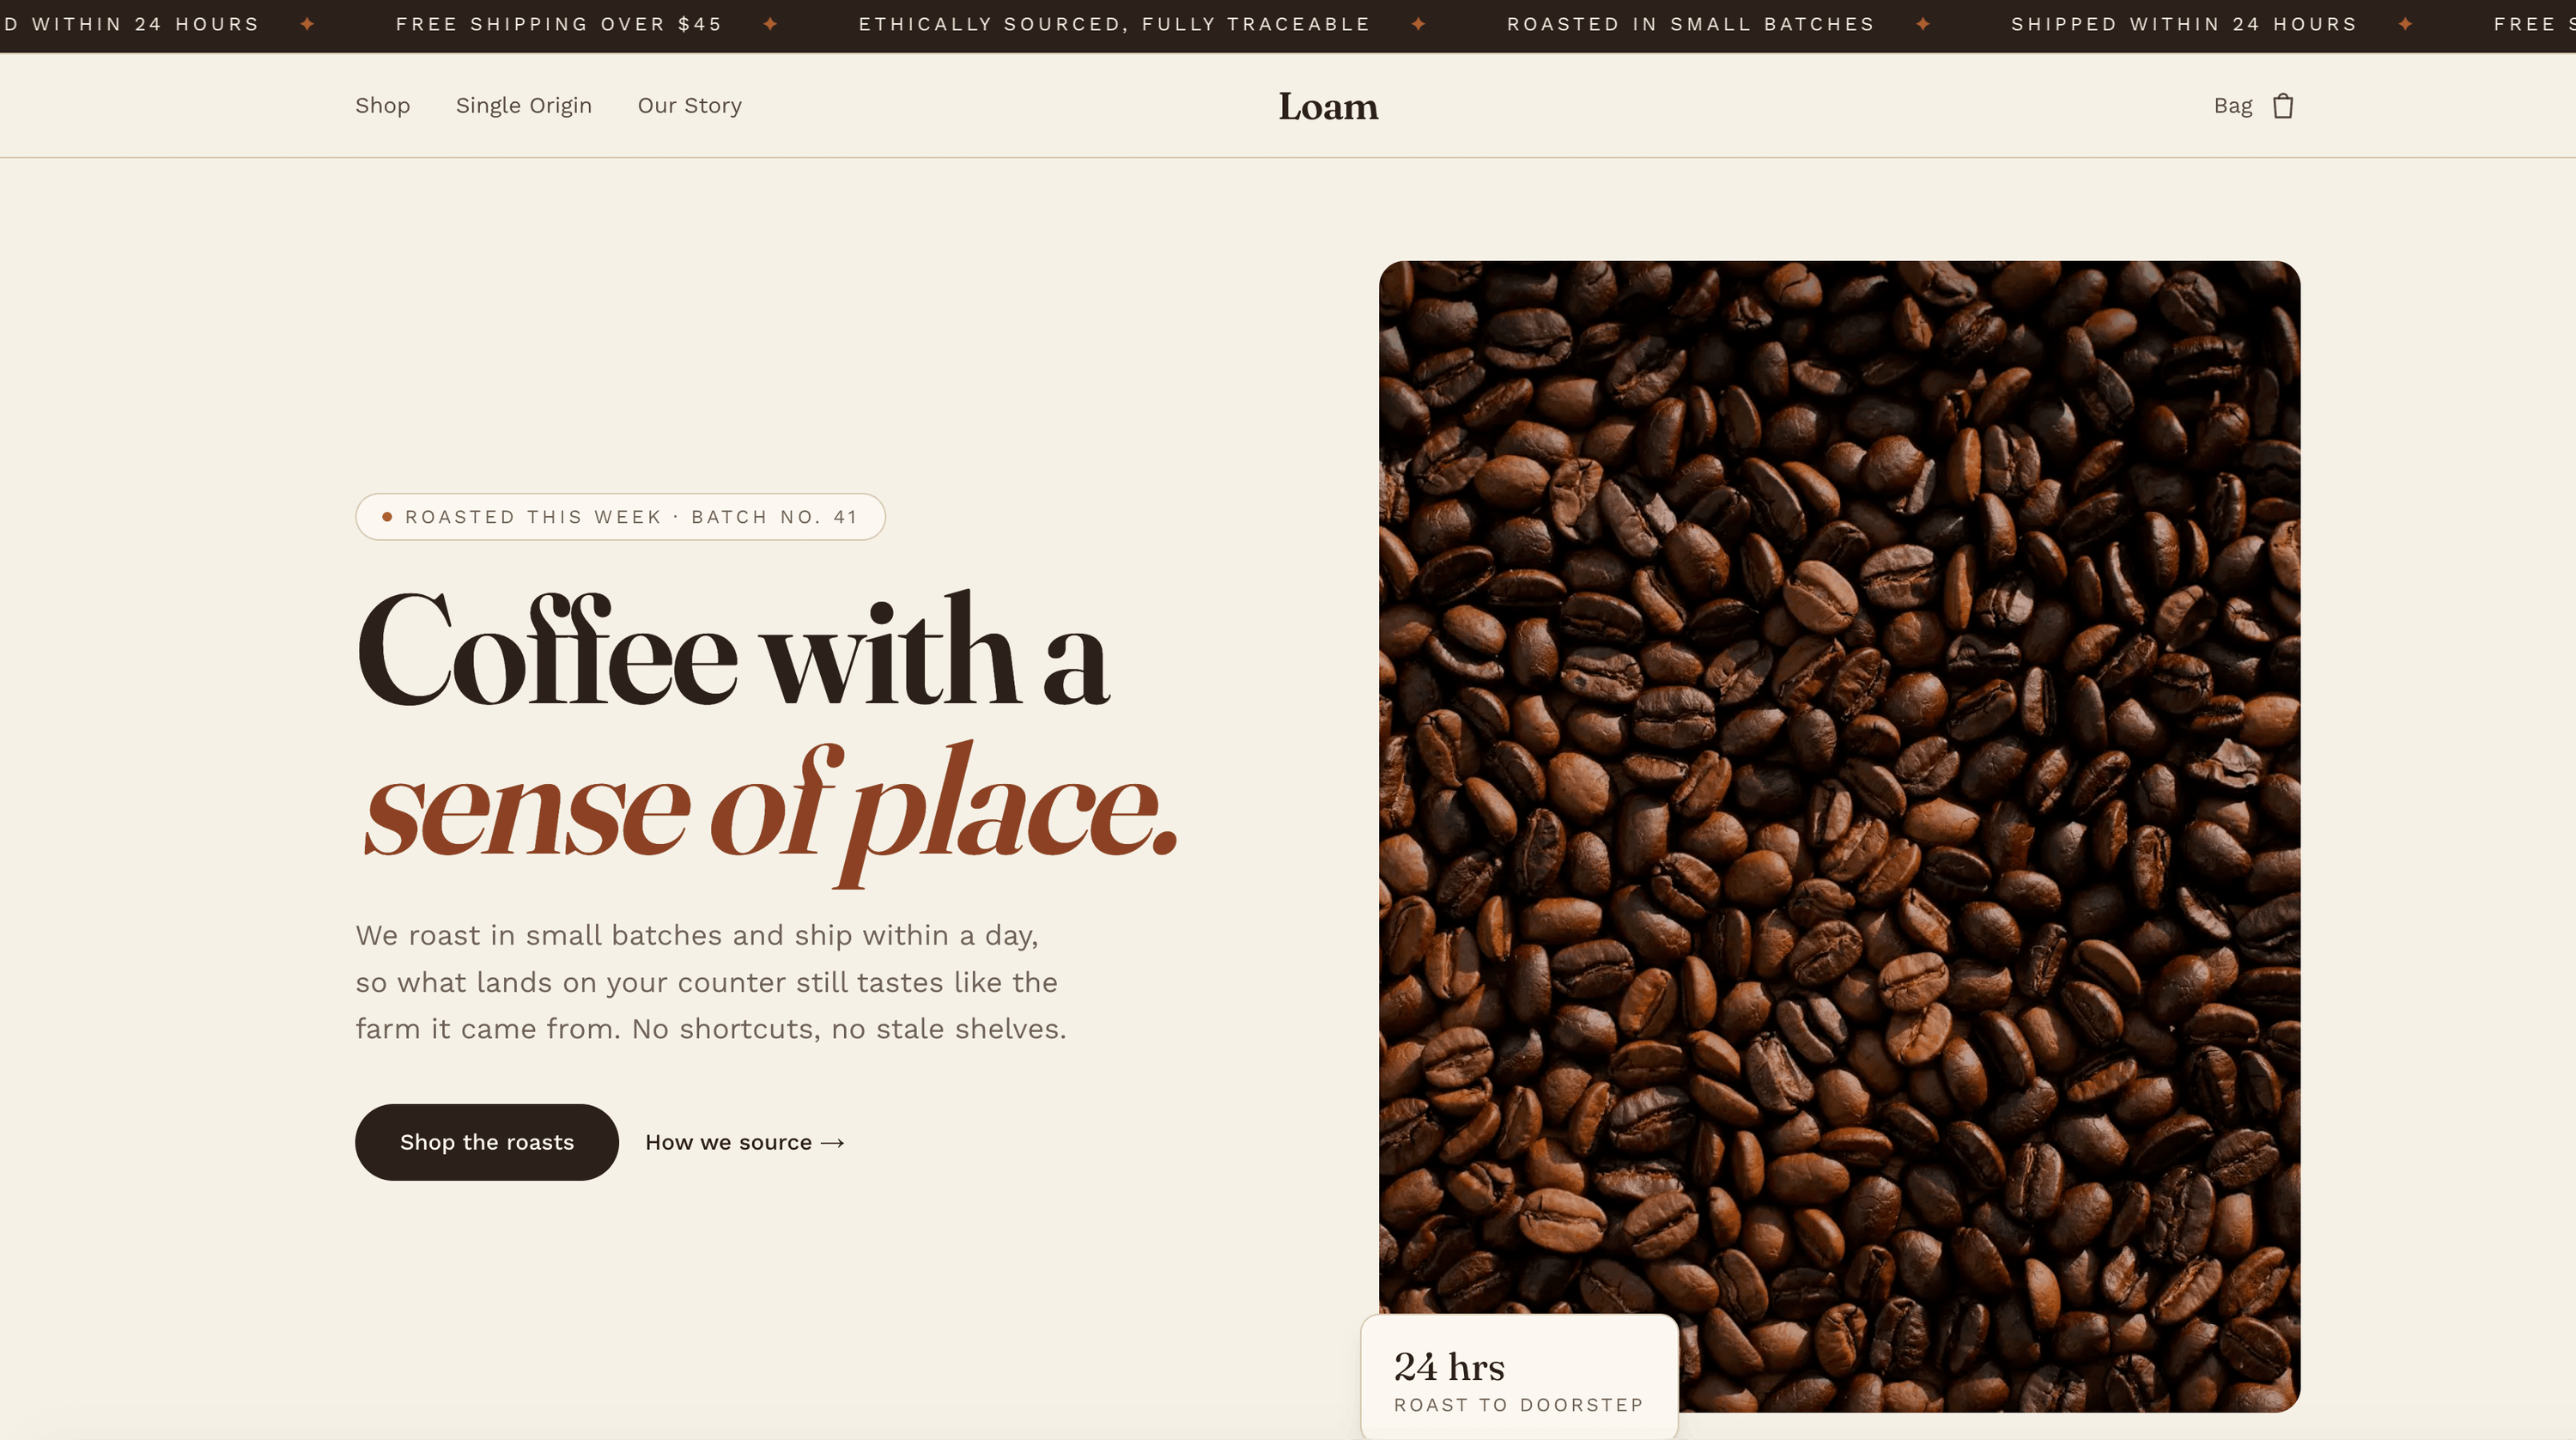
Task: Click 'Roasted in small batches' banner text
Action: coord(1690,24)
